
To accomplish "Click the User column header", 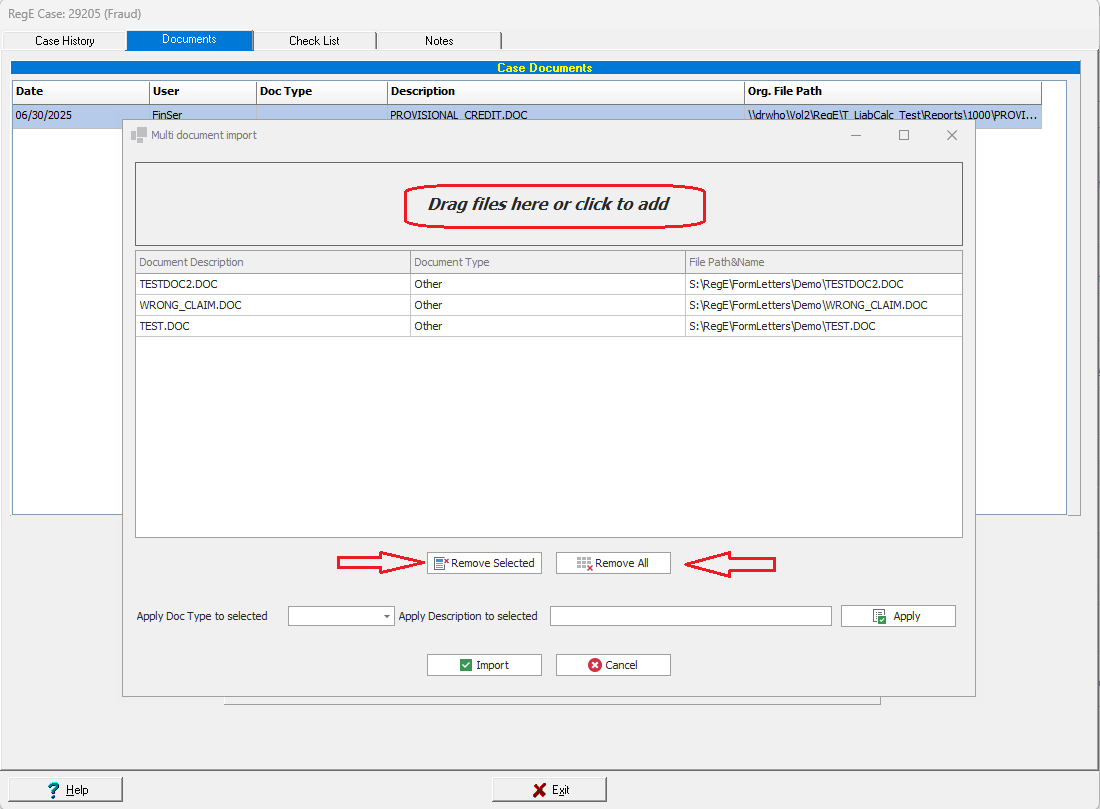I will pyautogui.click(x=203, y=92).
